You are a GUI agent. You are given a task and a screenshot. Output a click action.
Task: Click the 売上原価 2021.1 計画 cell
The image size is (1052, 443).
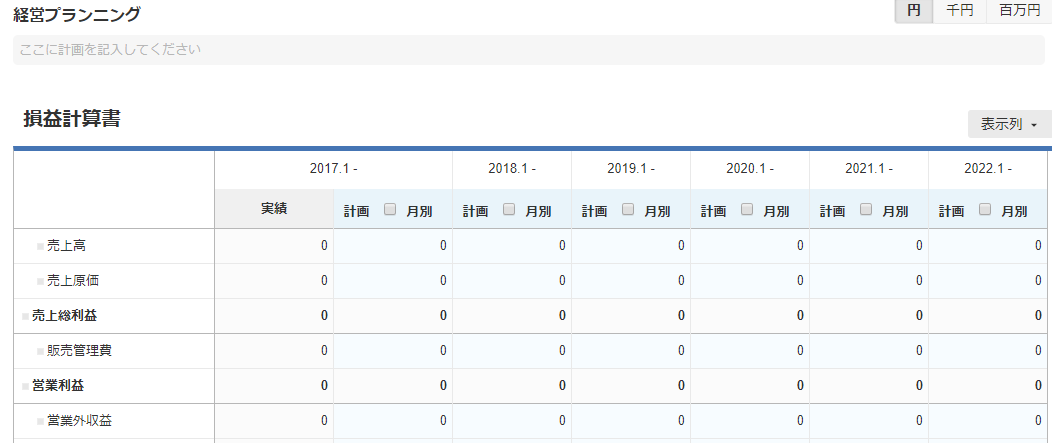point(869,281)
